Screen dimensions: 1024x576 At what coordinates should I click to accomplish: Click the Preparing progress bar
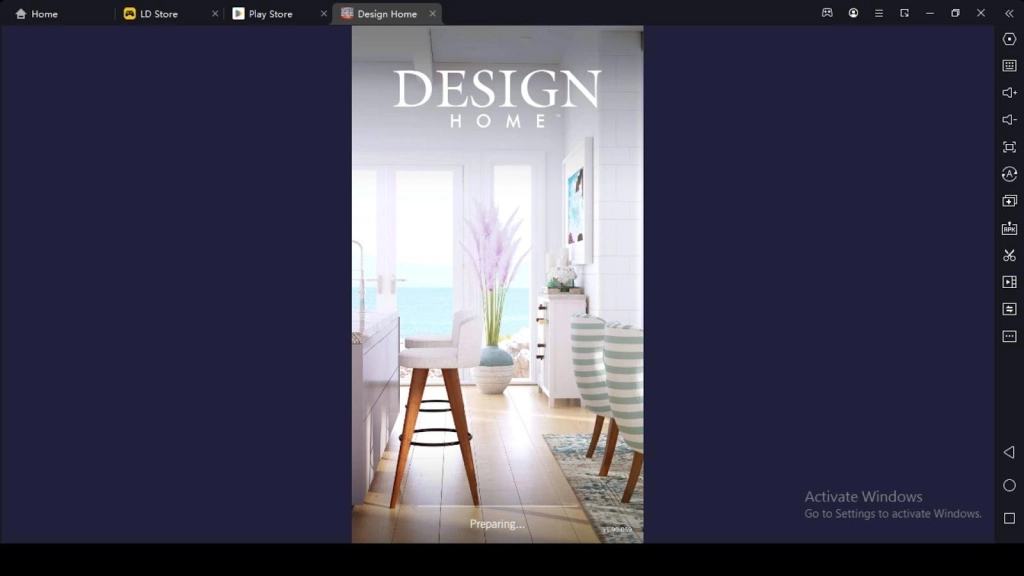click(x=497, y=507)
